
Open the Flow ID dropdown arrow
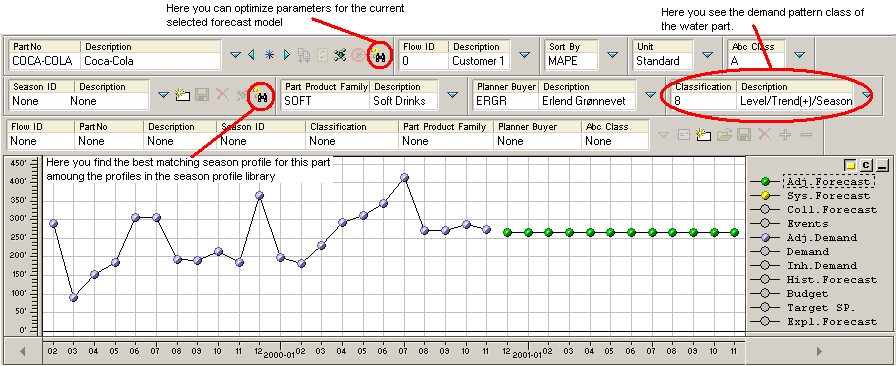(x=525, y=55)
